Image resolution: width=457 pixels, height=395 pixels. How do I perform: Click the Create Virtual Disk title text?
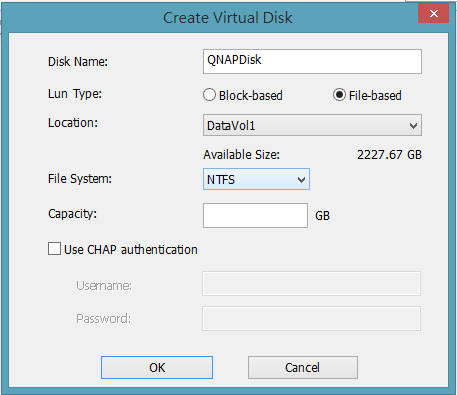228,18
